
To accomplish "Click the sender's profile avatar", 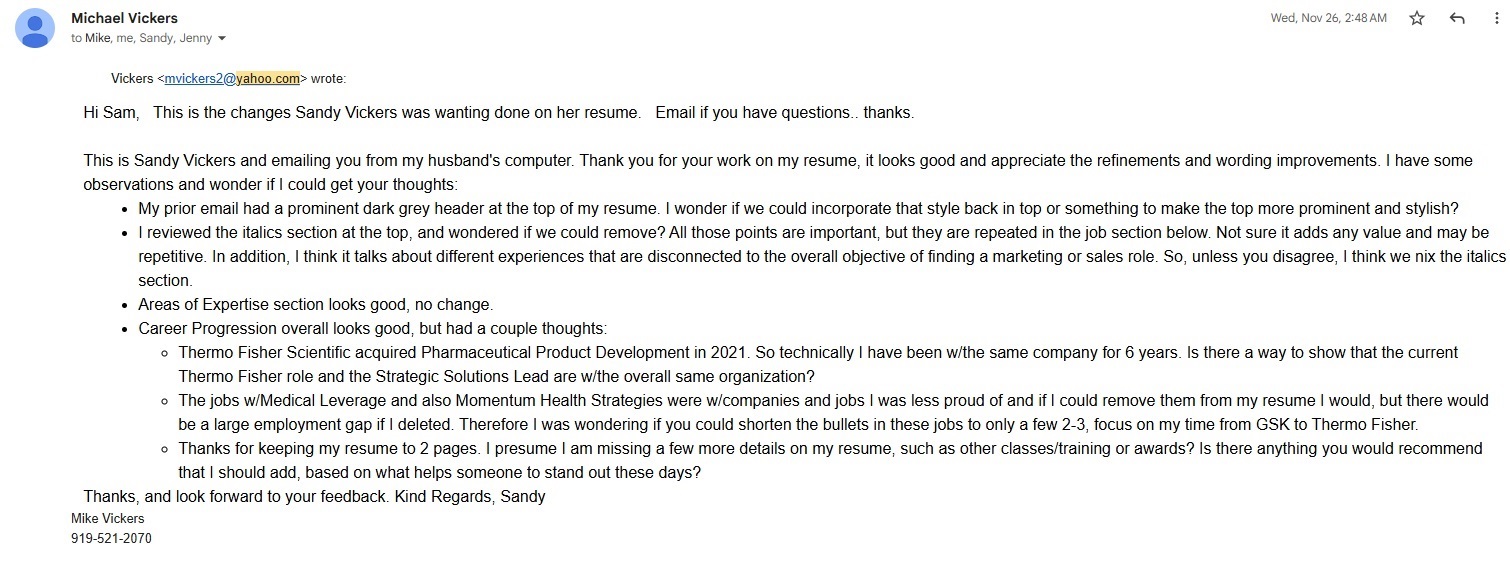I will 35,28.
